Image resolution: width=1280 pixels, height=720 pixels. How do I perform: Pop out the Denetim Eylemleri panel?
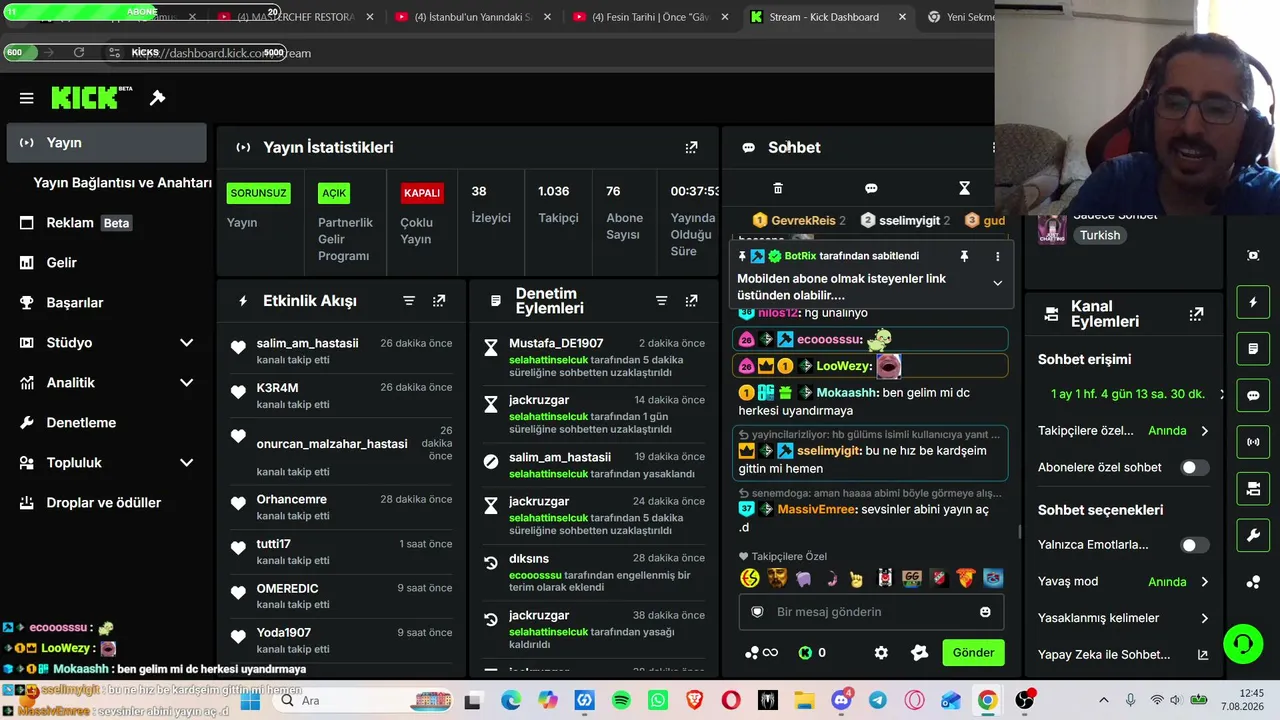coord(691,301)
